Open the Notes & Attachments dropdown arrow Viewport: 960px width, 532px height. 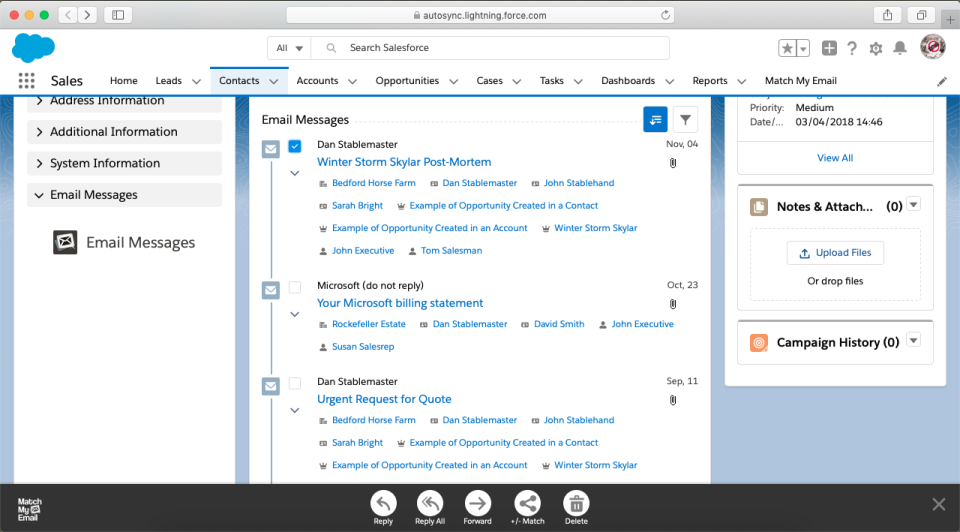(913, 205)
